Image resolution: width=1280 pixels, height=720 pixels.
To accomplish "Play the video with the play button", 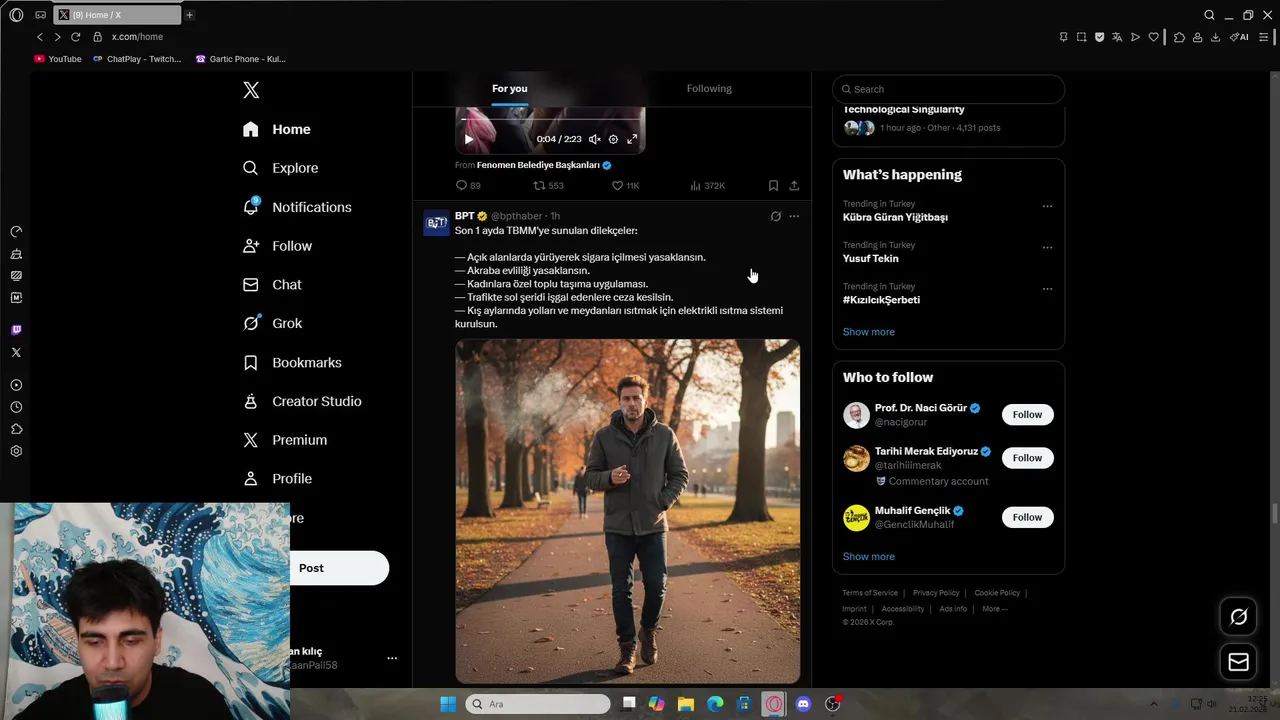I will (x=468, y=139).
